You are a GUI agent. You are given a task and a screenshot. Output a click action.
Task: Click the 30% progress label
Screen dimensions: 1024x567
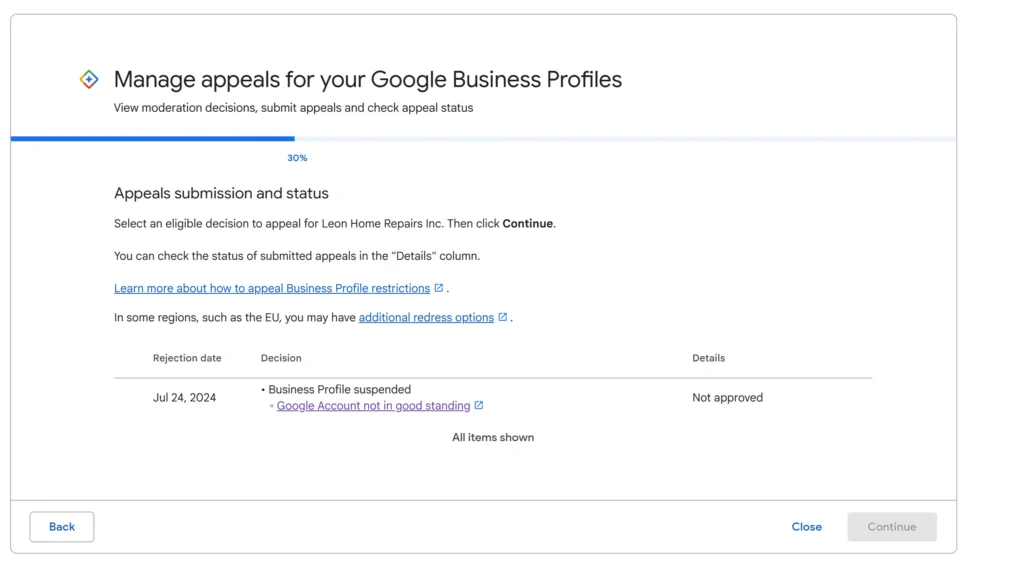click(297, 158)
